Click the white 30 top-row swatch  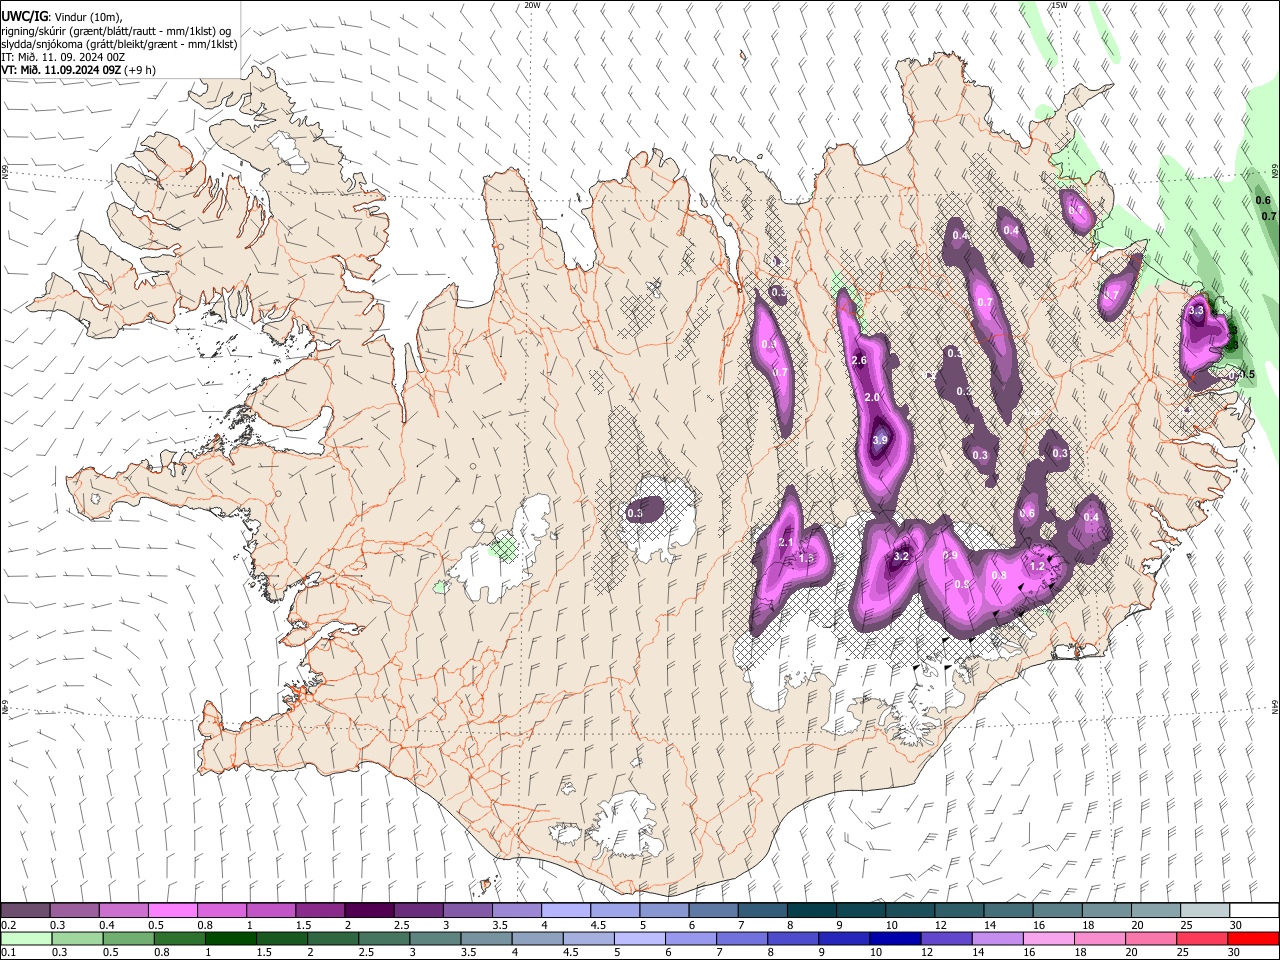1254,910
